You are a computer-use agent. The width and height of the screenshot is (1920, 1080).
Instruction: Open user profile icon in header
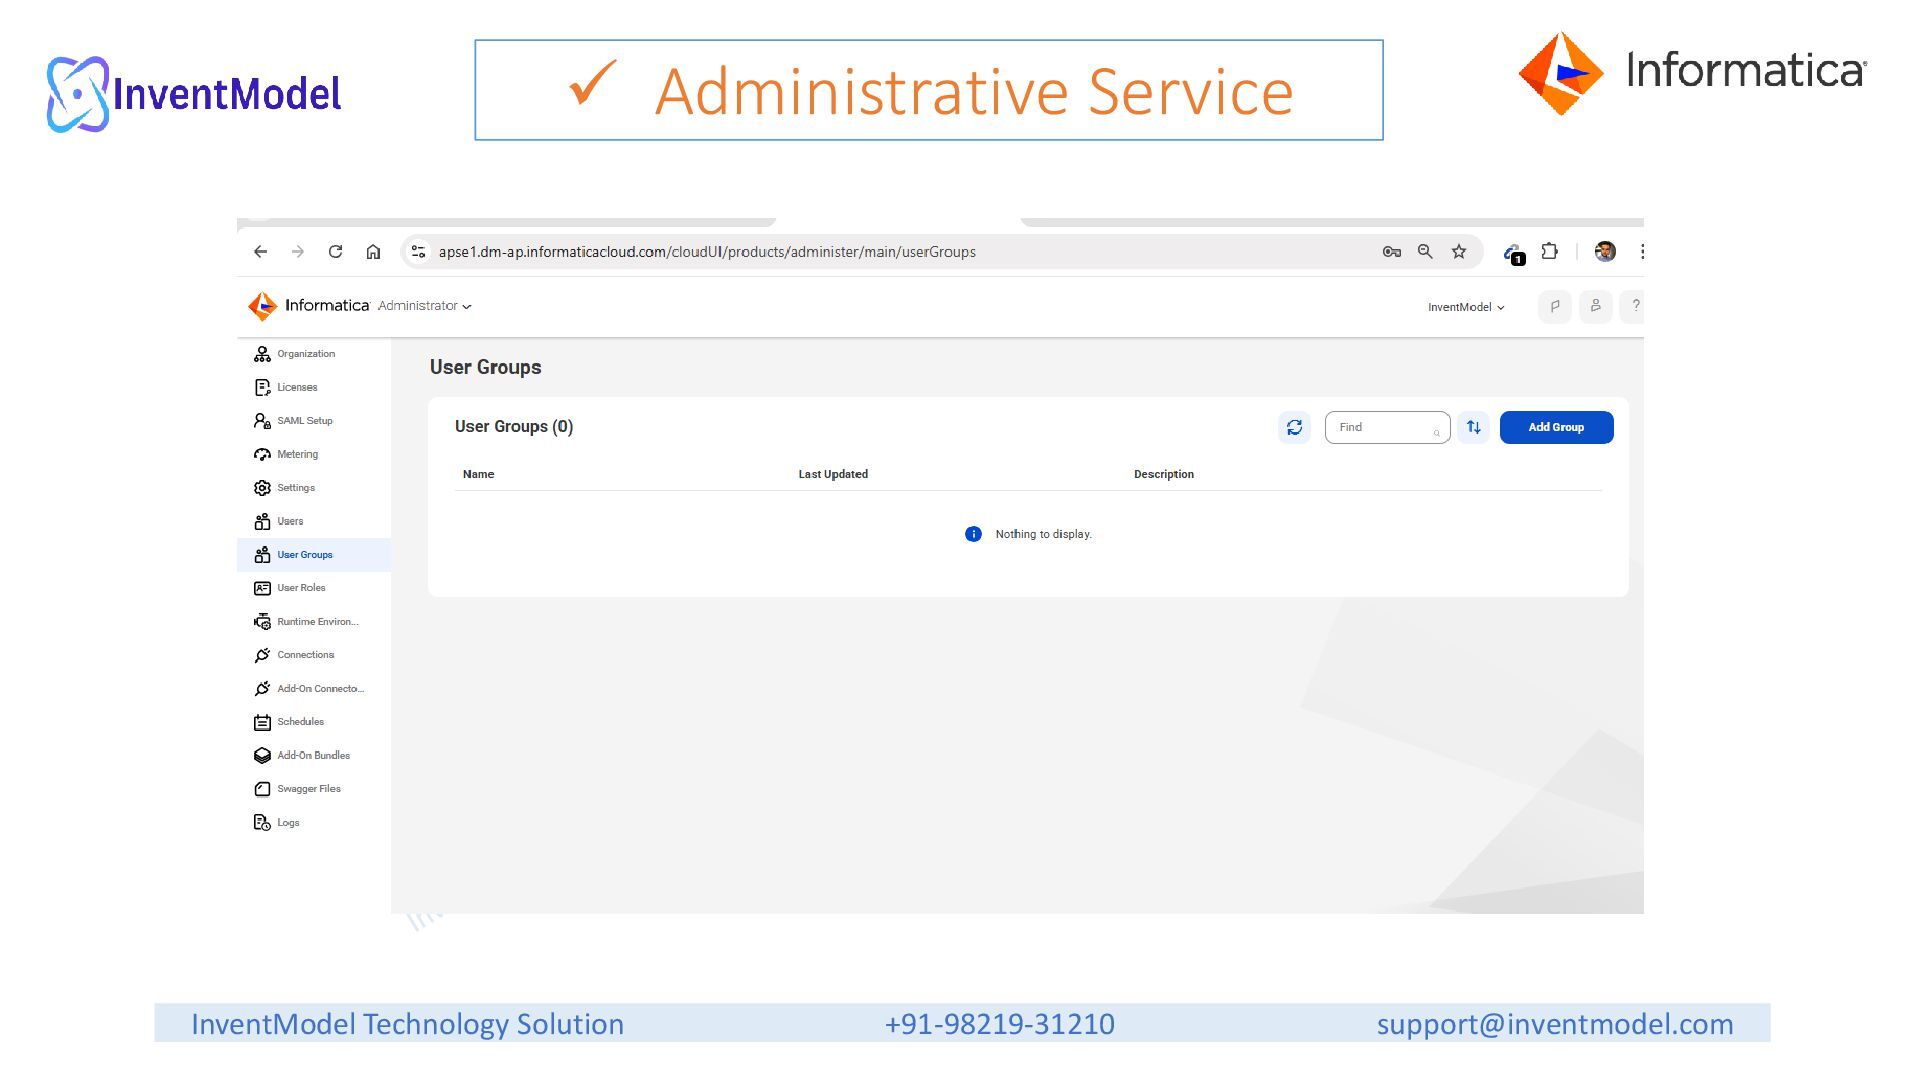tap(1595, 307)
